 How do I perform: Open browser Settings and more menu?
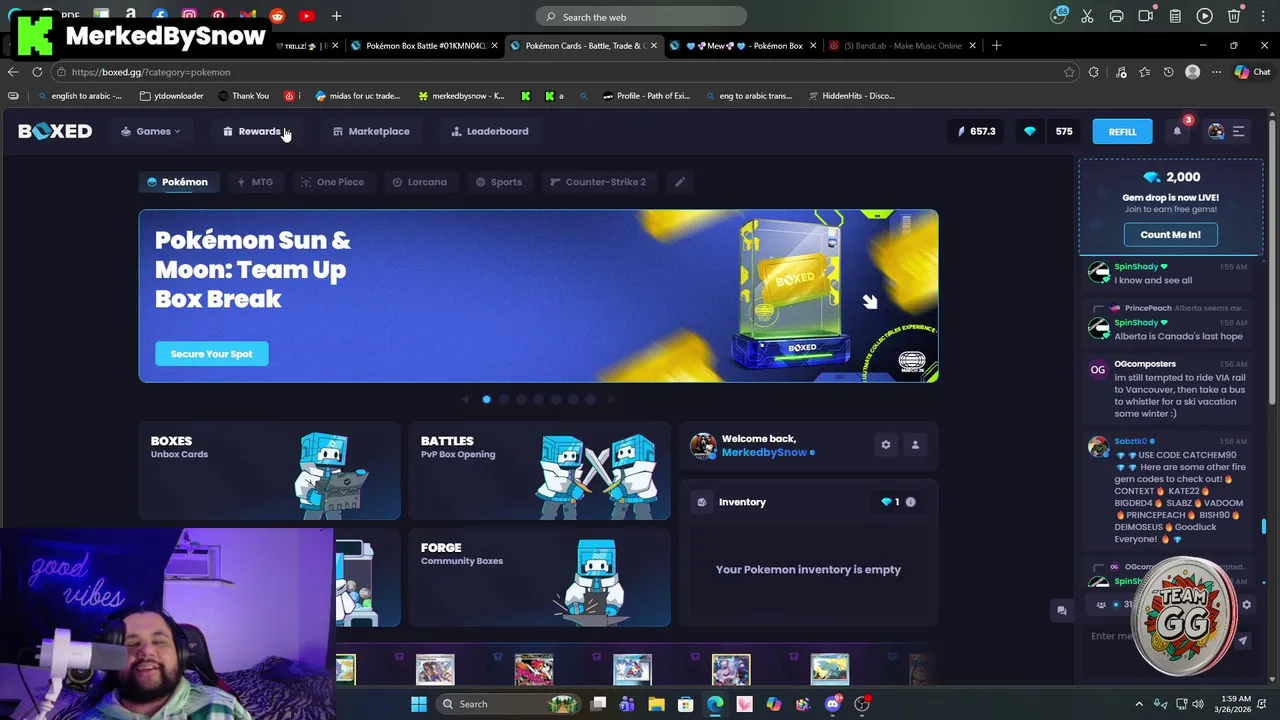point(1216,72)
